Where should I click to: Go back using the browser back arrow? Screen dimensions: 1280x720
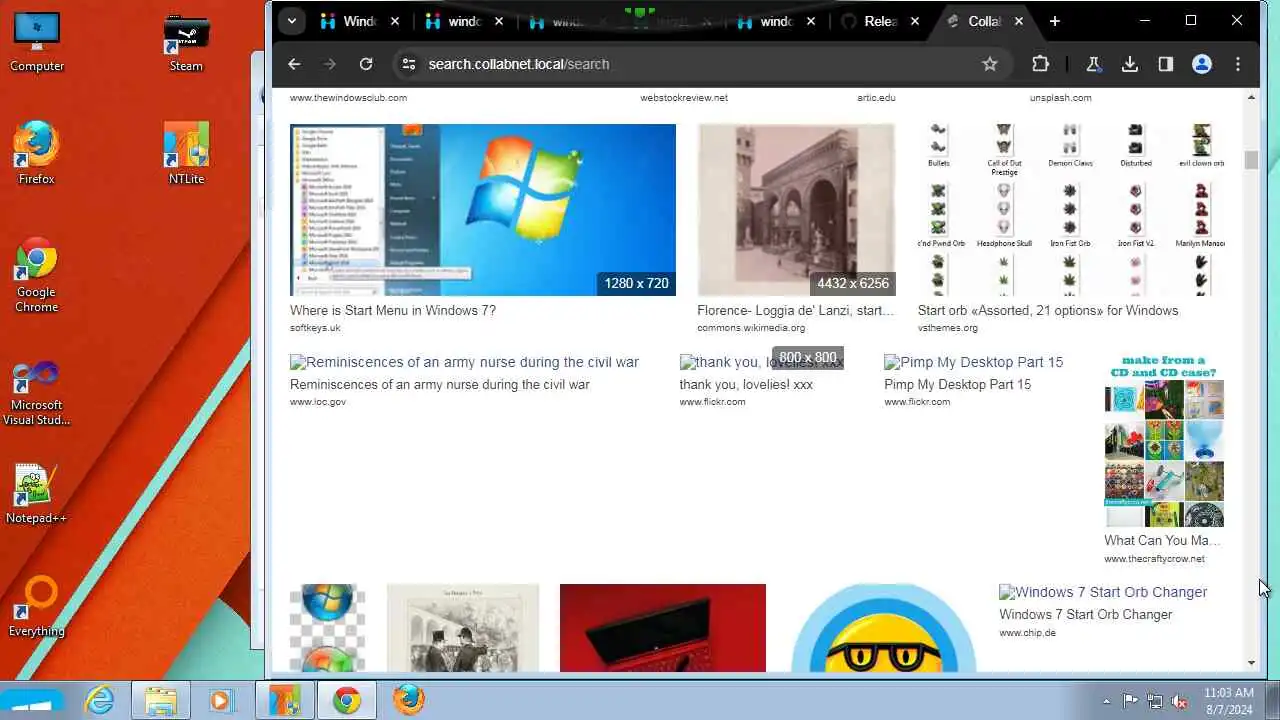pos(294,64)
